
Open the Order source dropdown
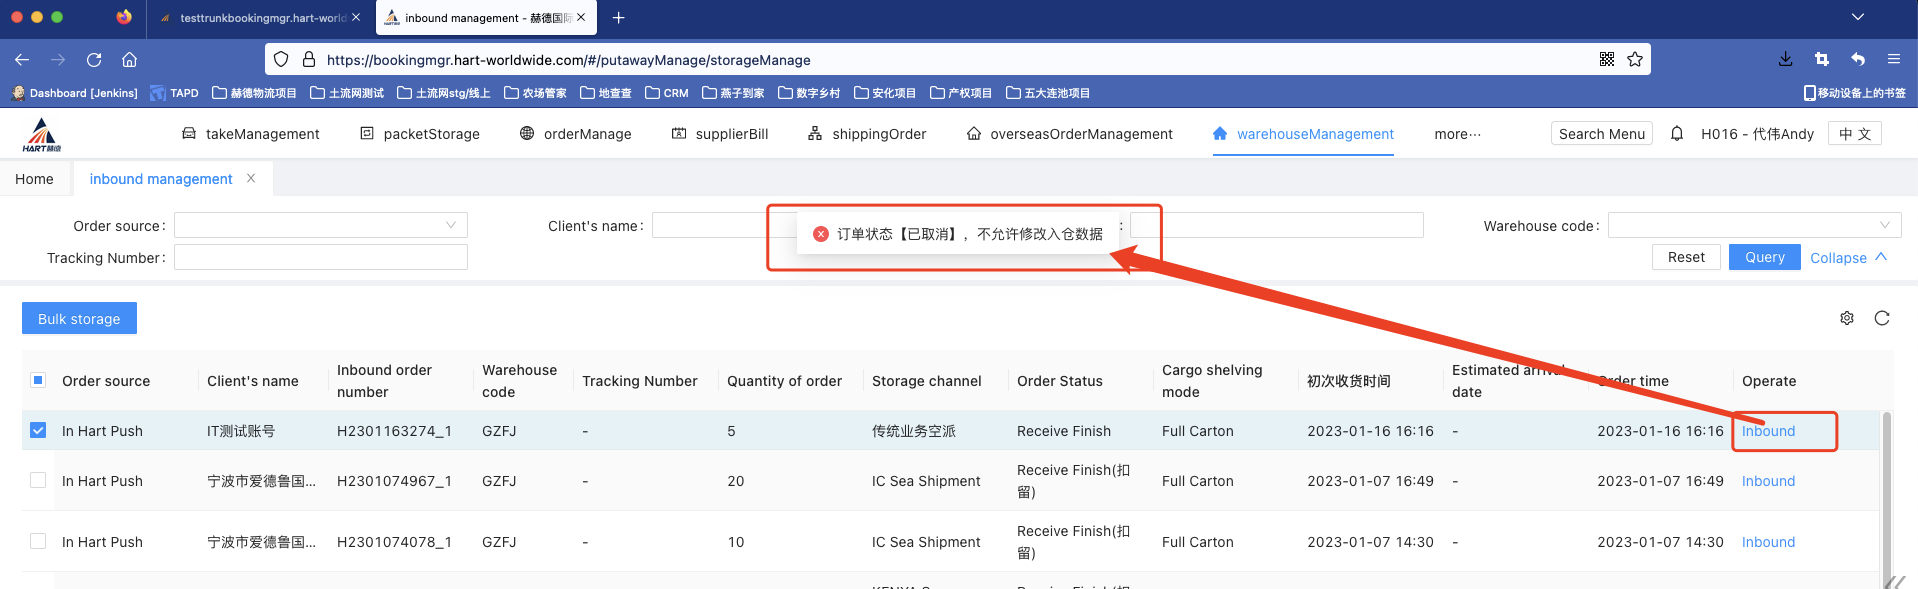(320, 226)
